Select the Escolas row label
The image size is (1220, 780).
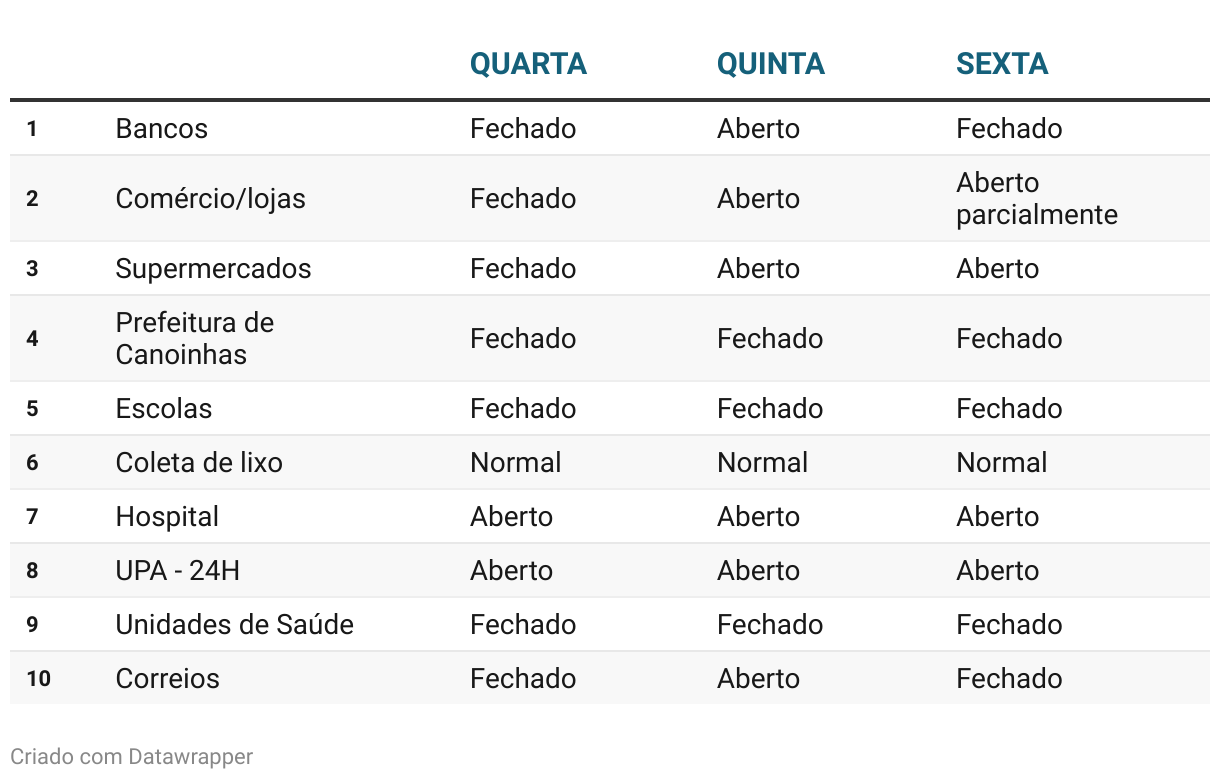pos(164,409)
